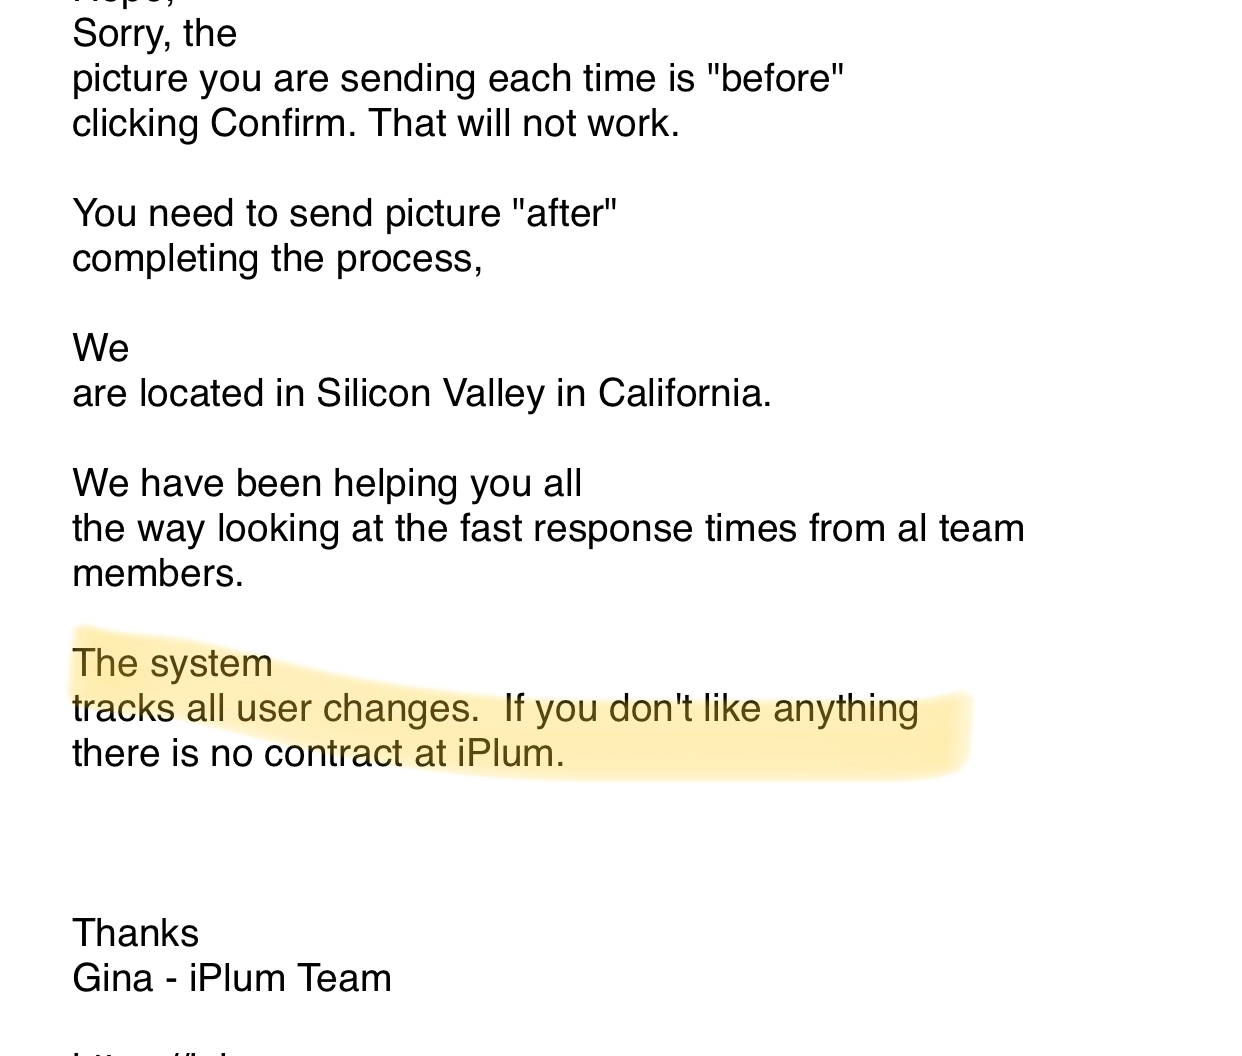Click the phrase "If you don't like anything"

(x=710, y=709)
